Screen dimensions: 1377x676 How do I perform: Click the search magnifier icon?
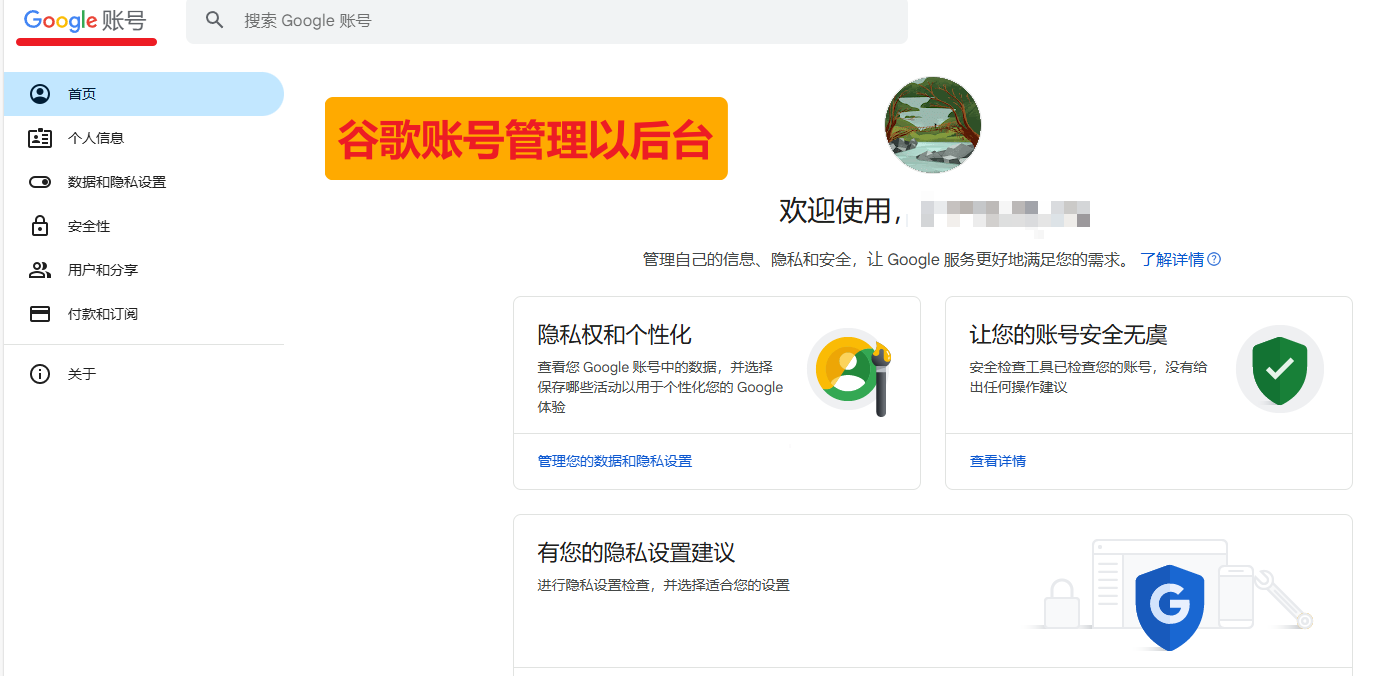tap(214, 20)
